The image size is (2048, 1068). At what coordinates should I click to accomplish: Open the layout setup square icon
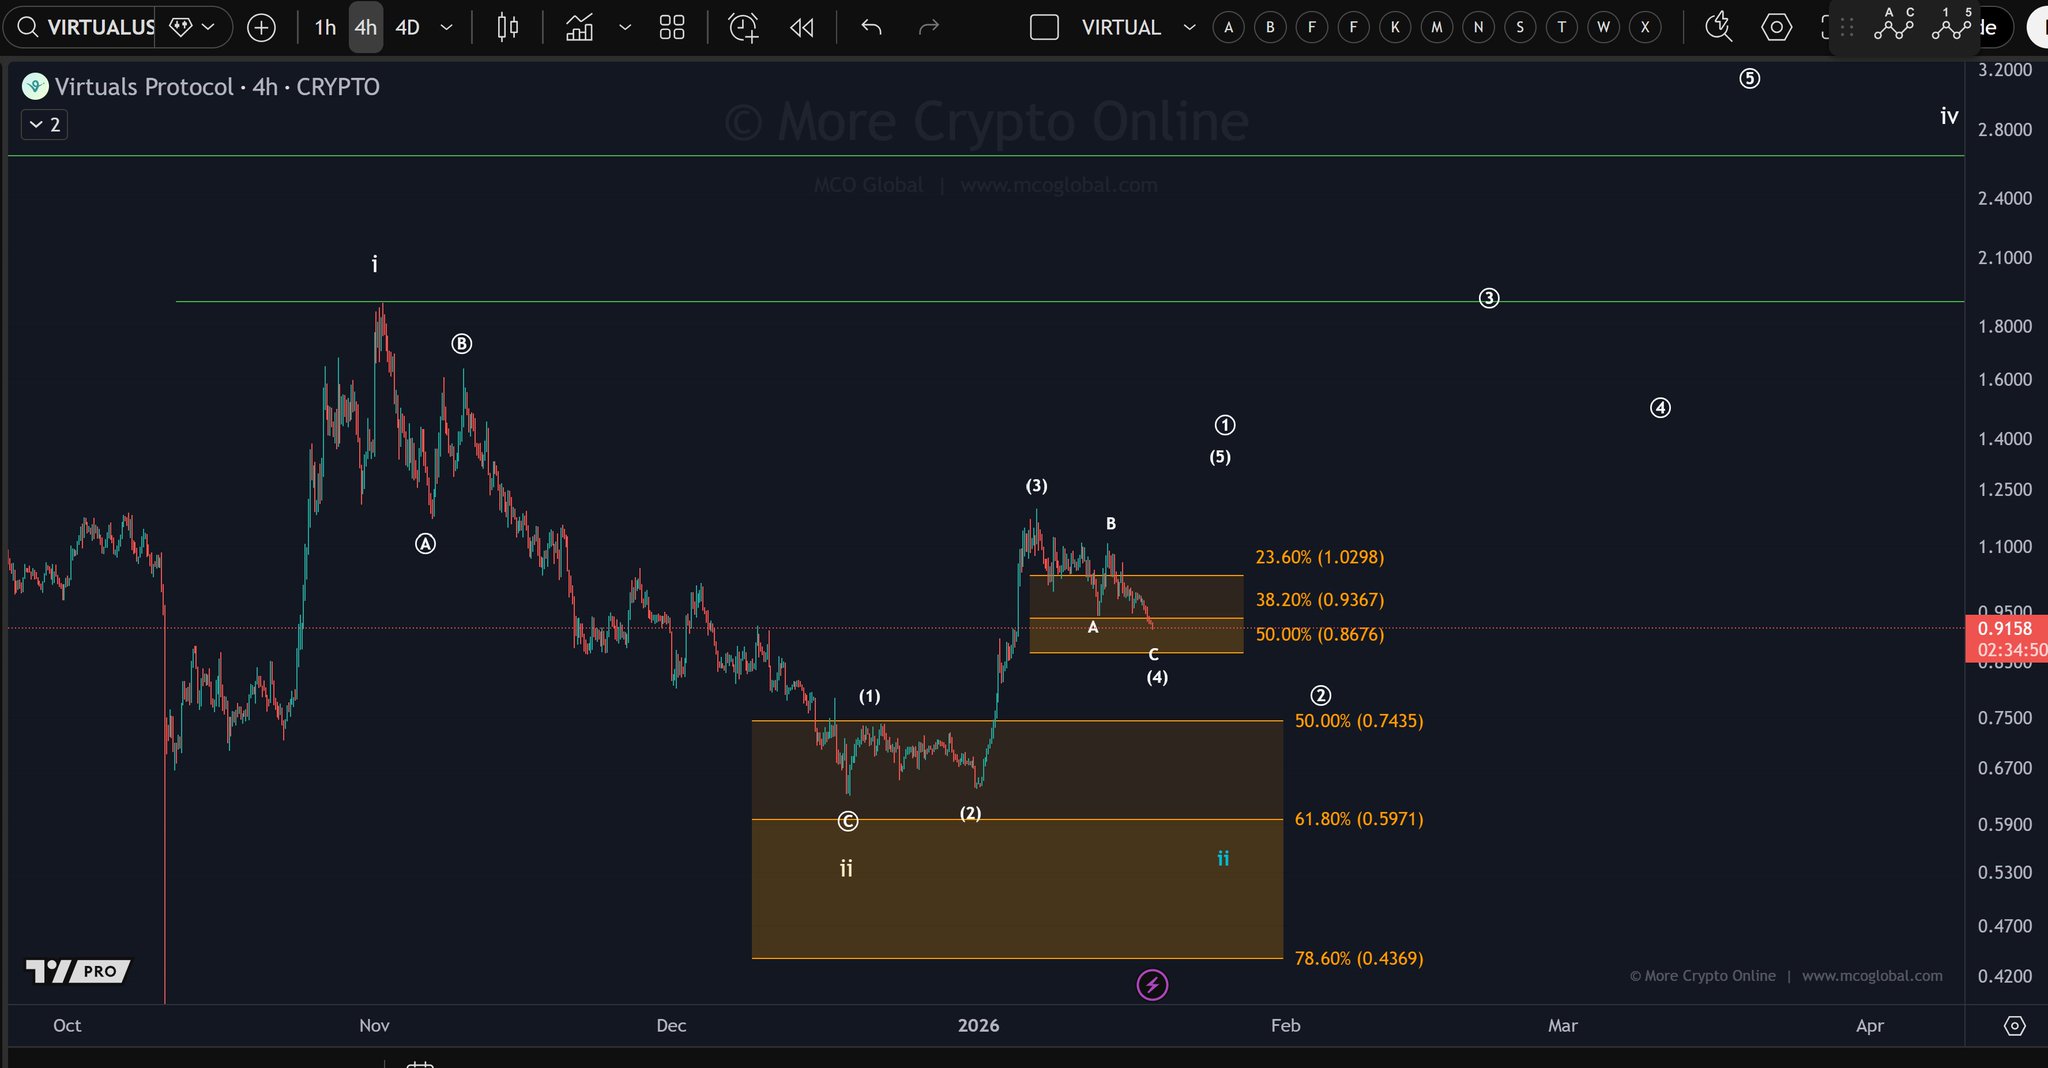click(1044, 27)
